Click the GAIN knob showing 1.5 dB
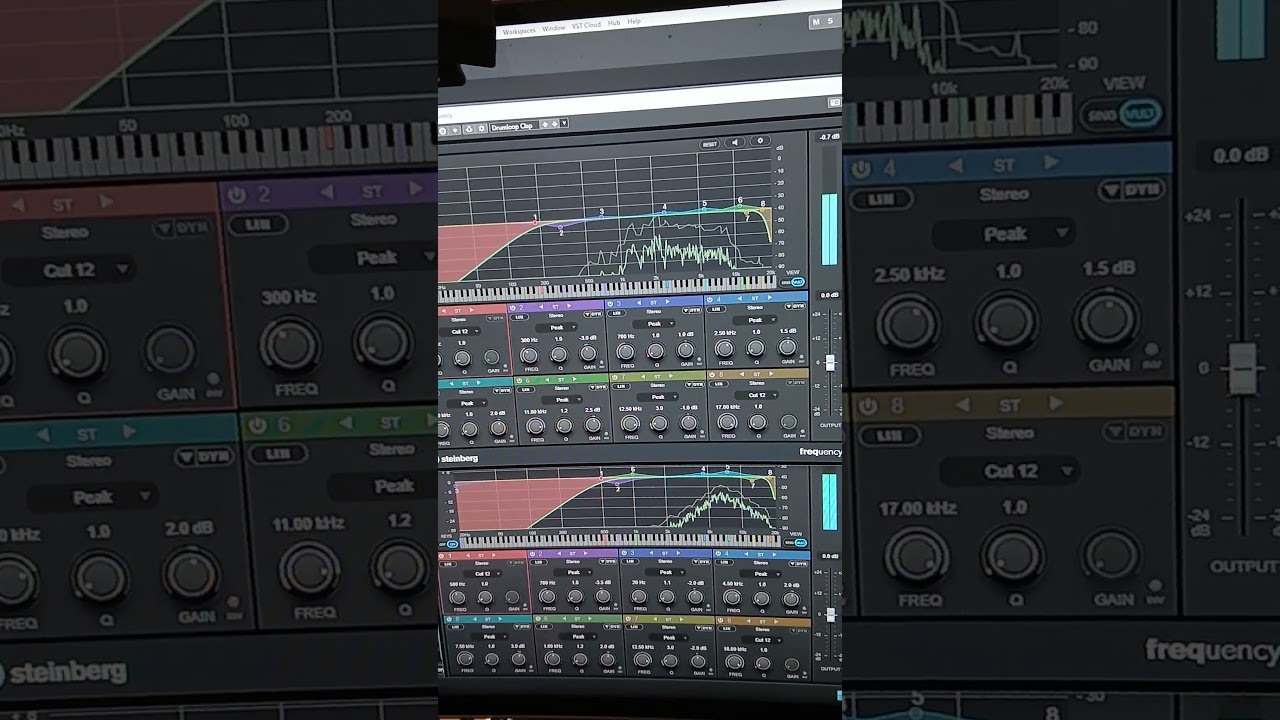The image size is (1280, 720). coord(787,347)
